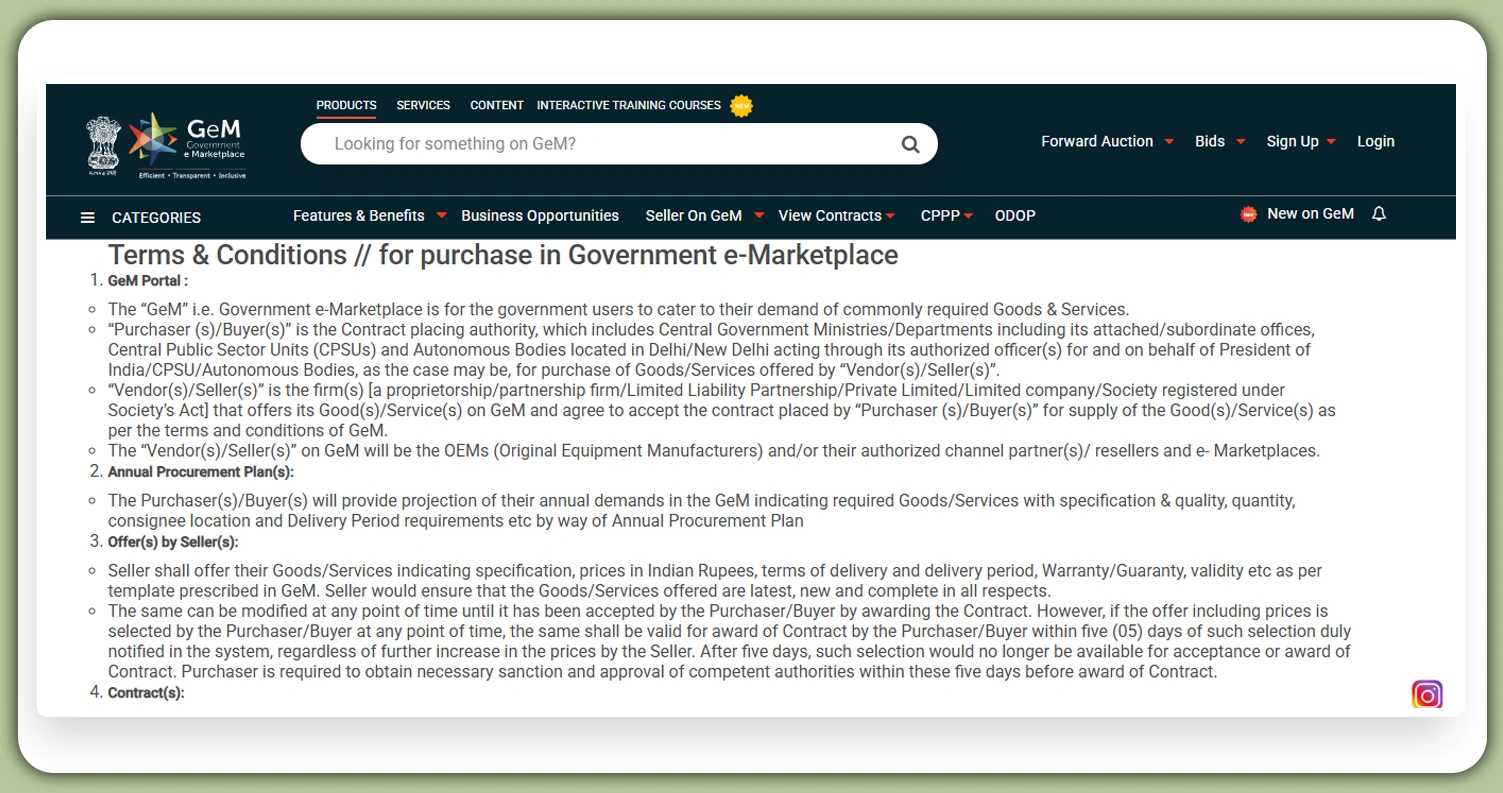Open the CPPP dropdown

pyautogui.click(x=940, y=215)
